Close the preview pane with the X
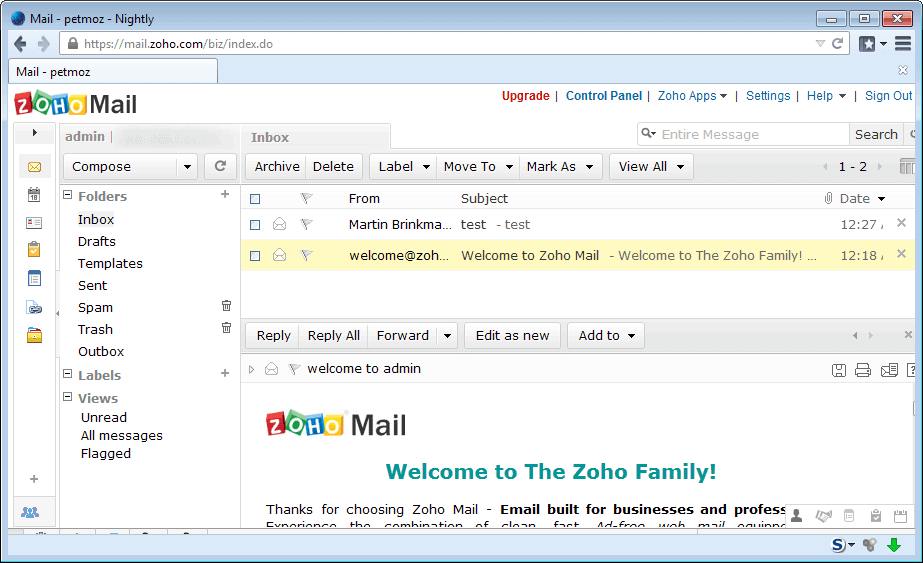Viewport: 923px width, 563px height. tap(908, 335)
